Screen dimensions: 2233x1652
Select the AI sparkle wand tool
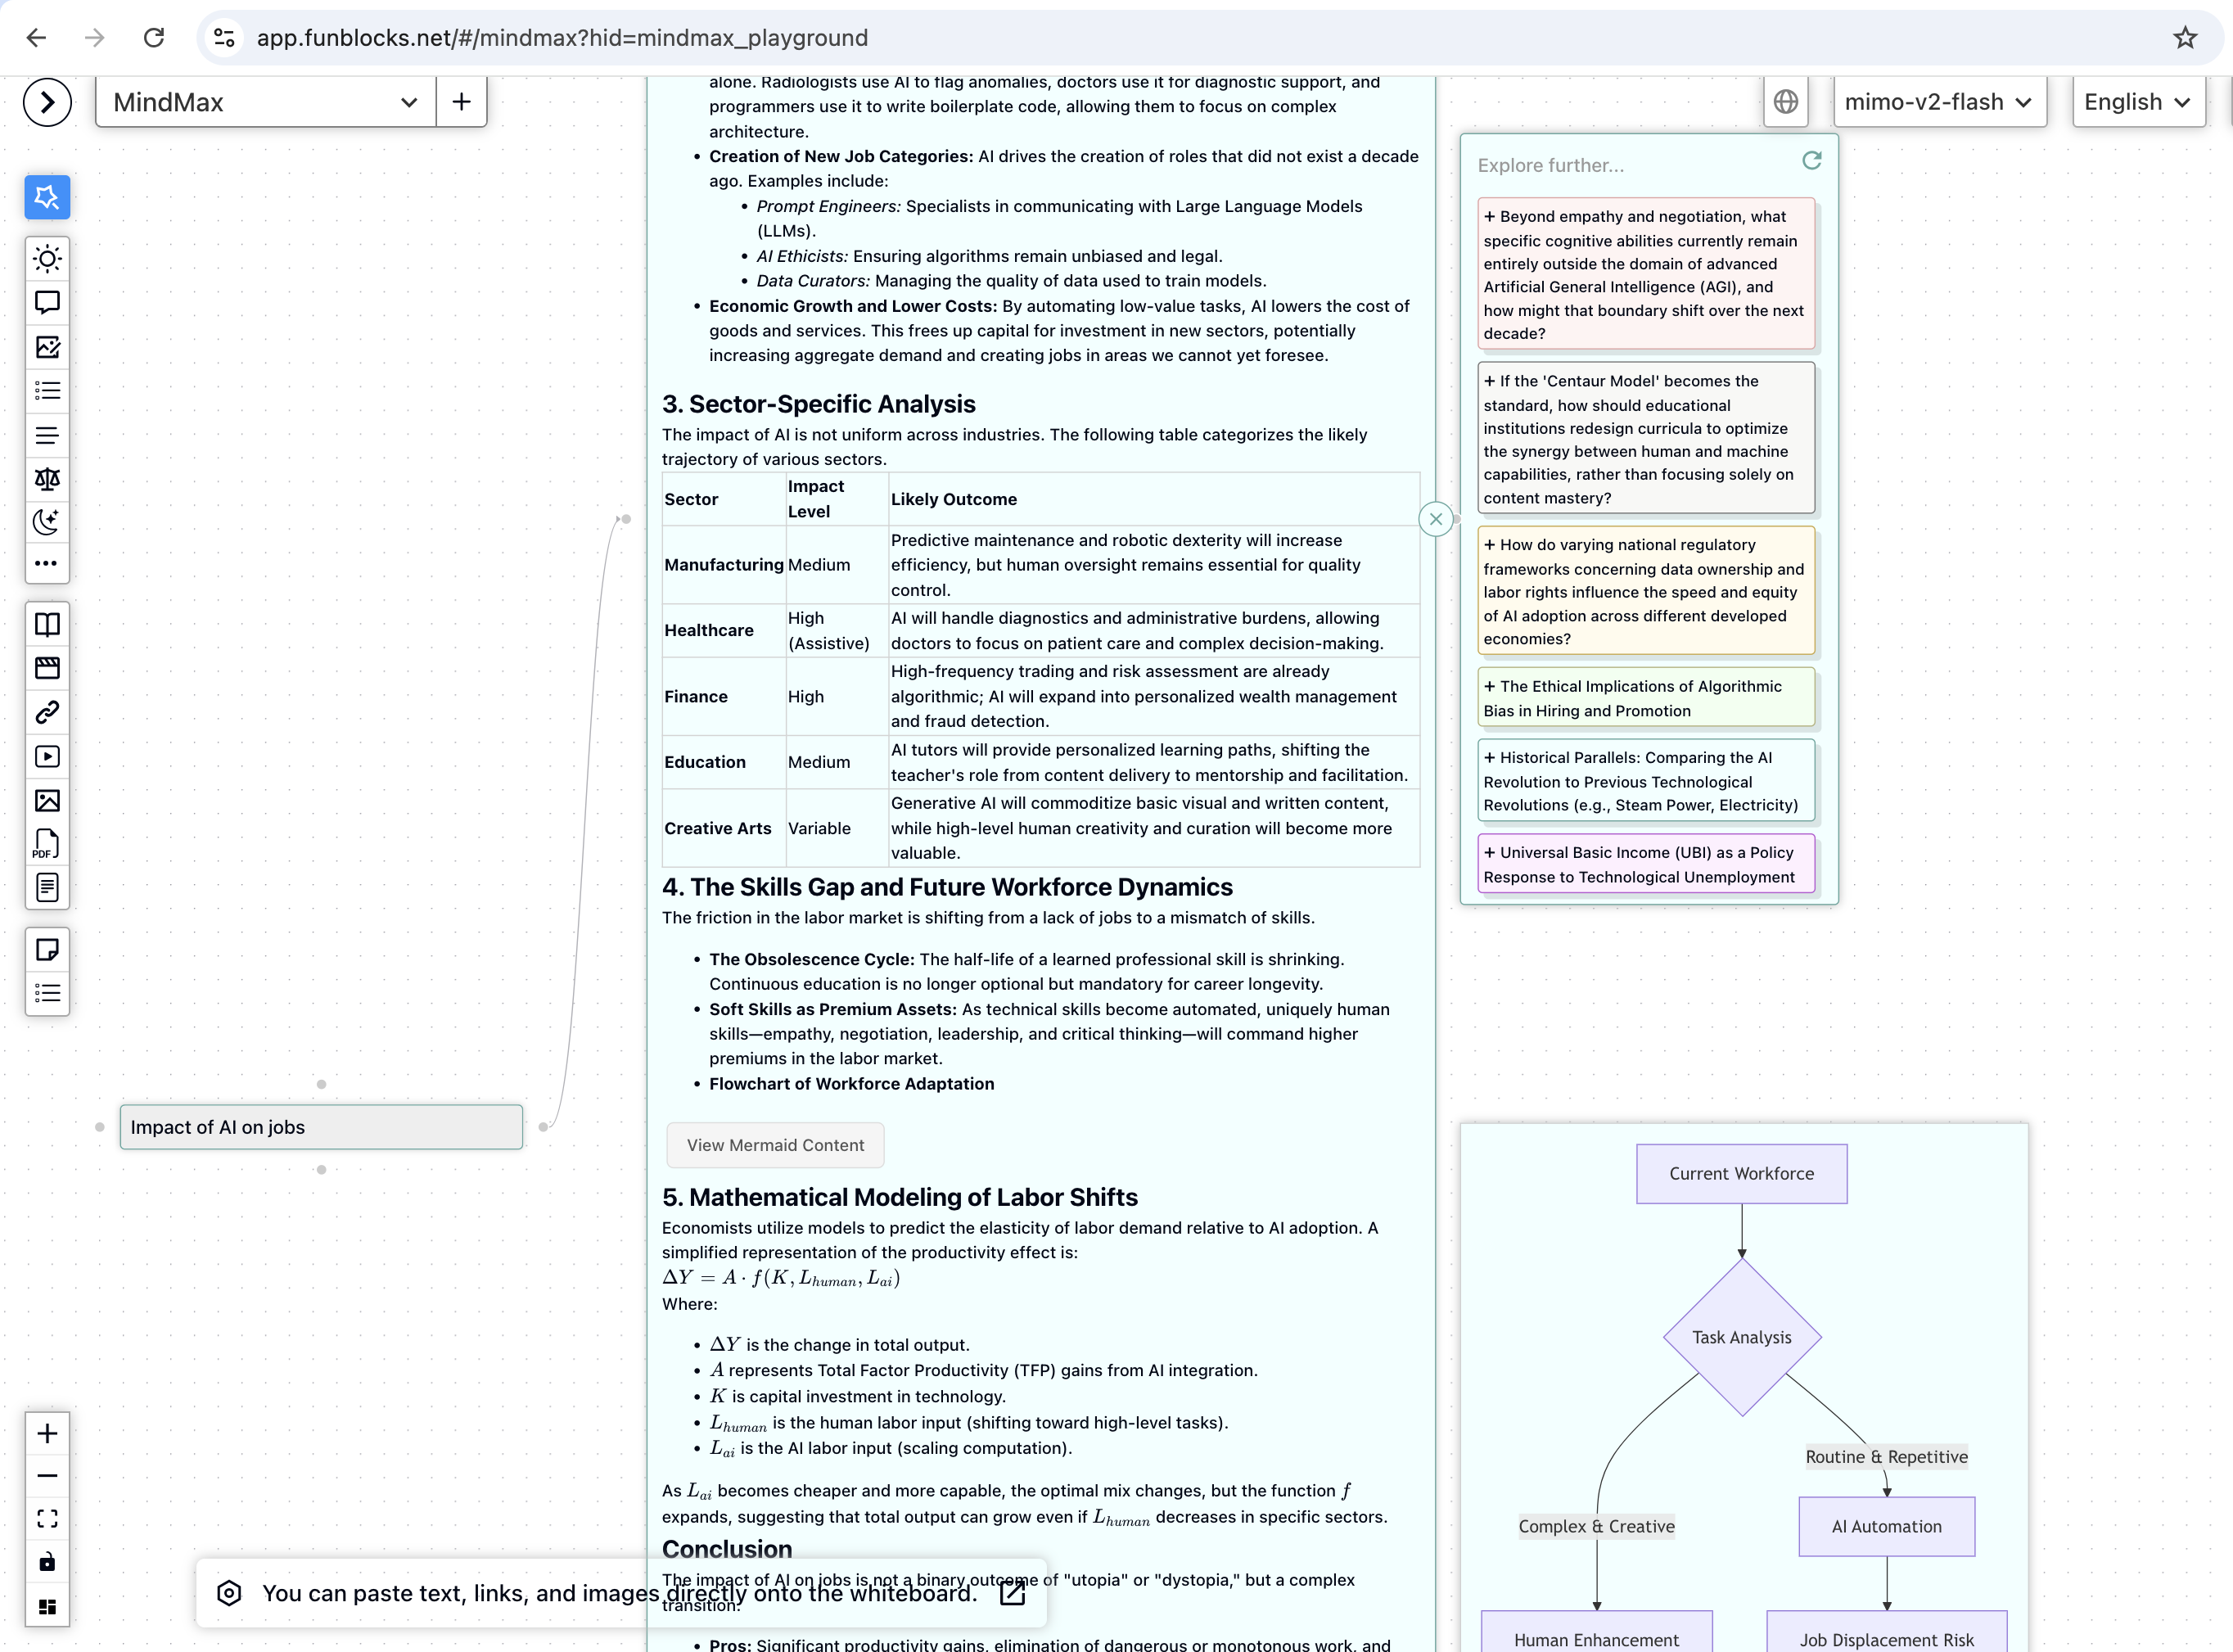point(47,197)
